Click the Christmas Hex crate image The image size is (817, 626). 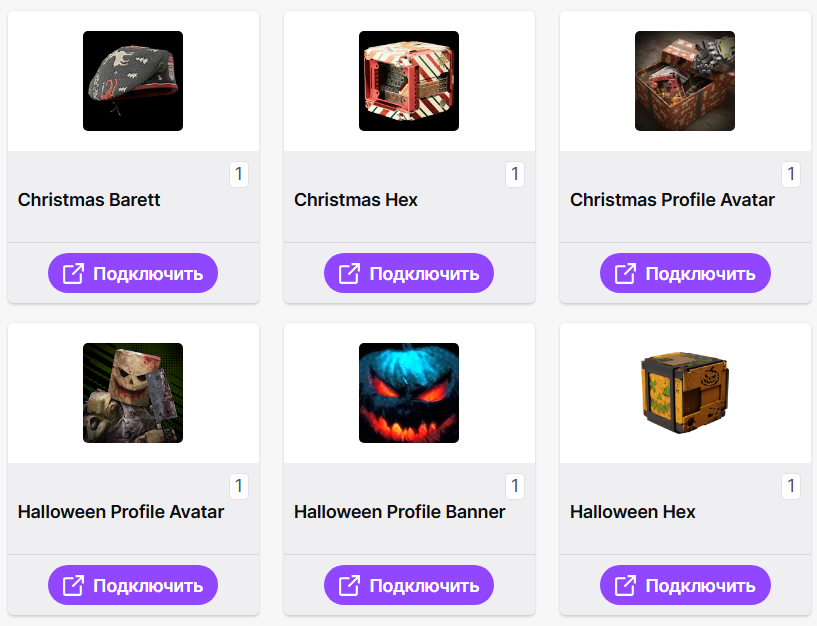pyautogui.click(x=409, y=81)
